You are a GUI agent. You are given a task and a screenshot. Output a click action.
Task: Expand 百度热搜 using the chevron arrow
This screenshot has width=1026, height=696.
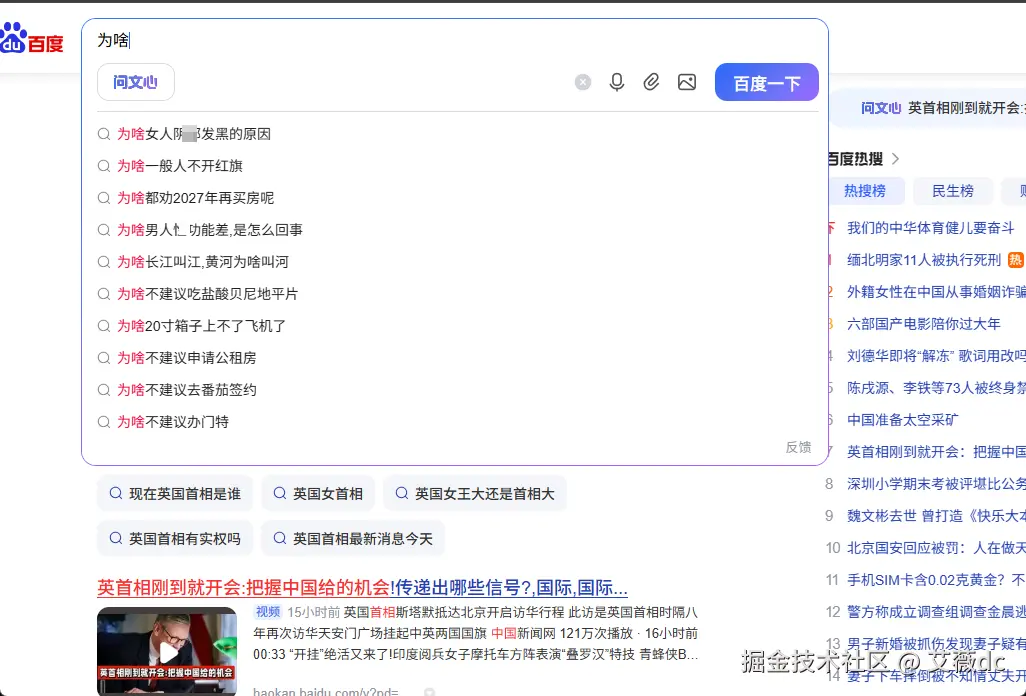click(893, 158)
